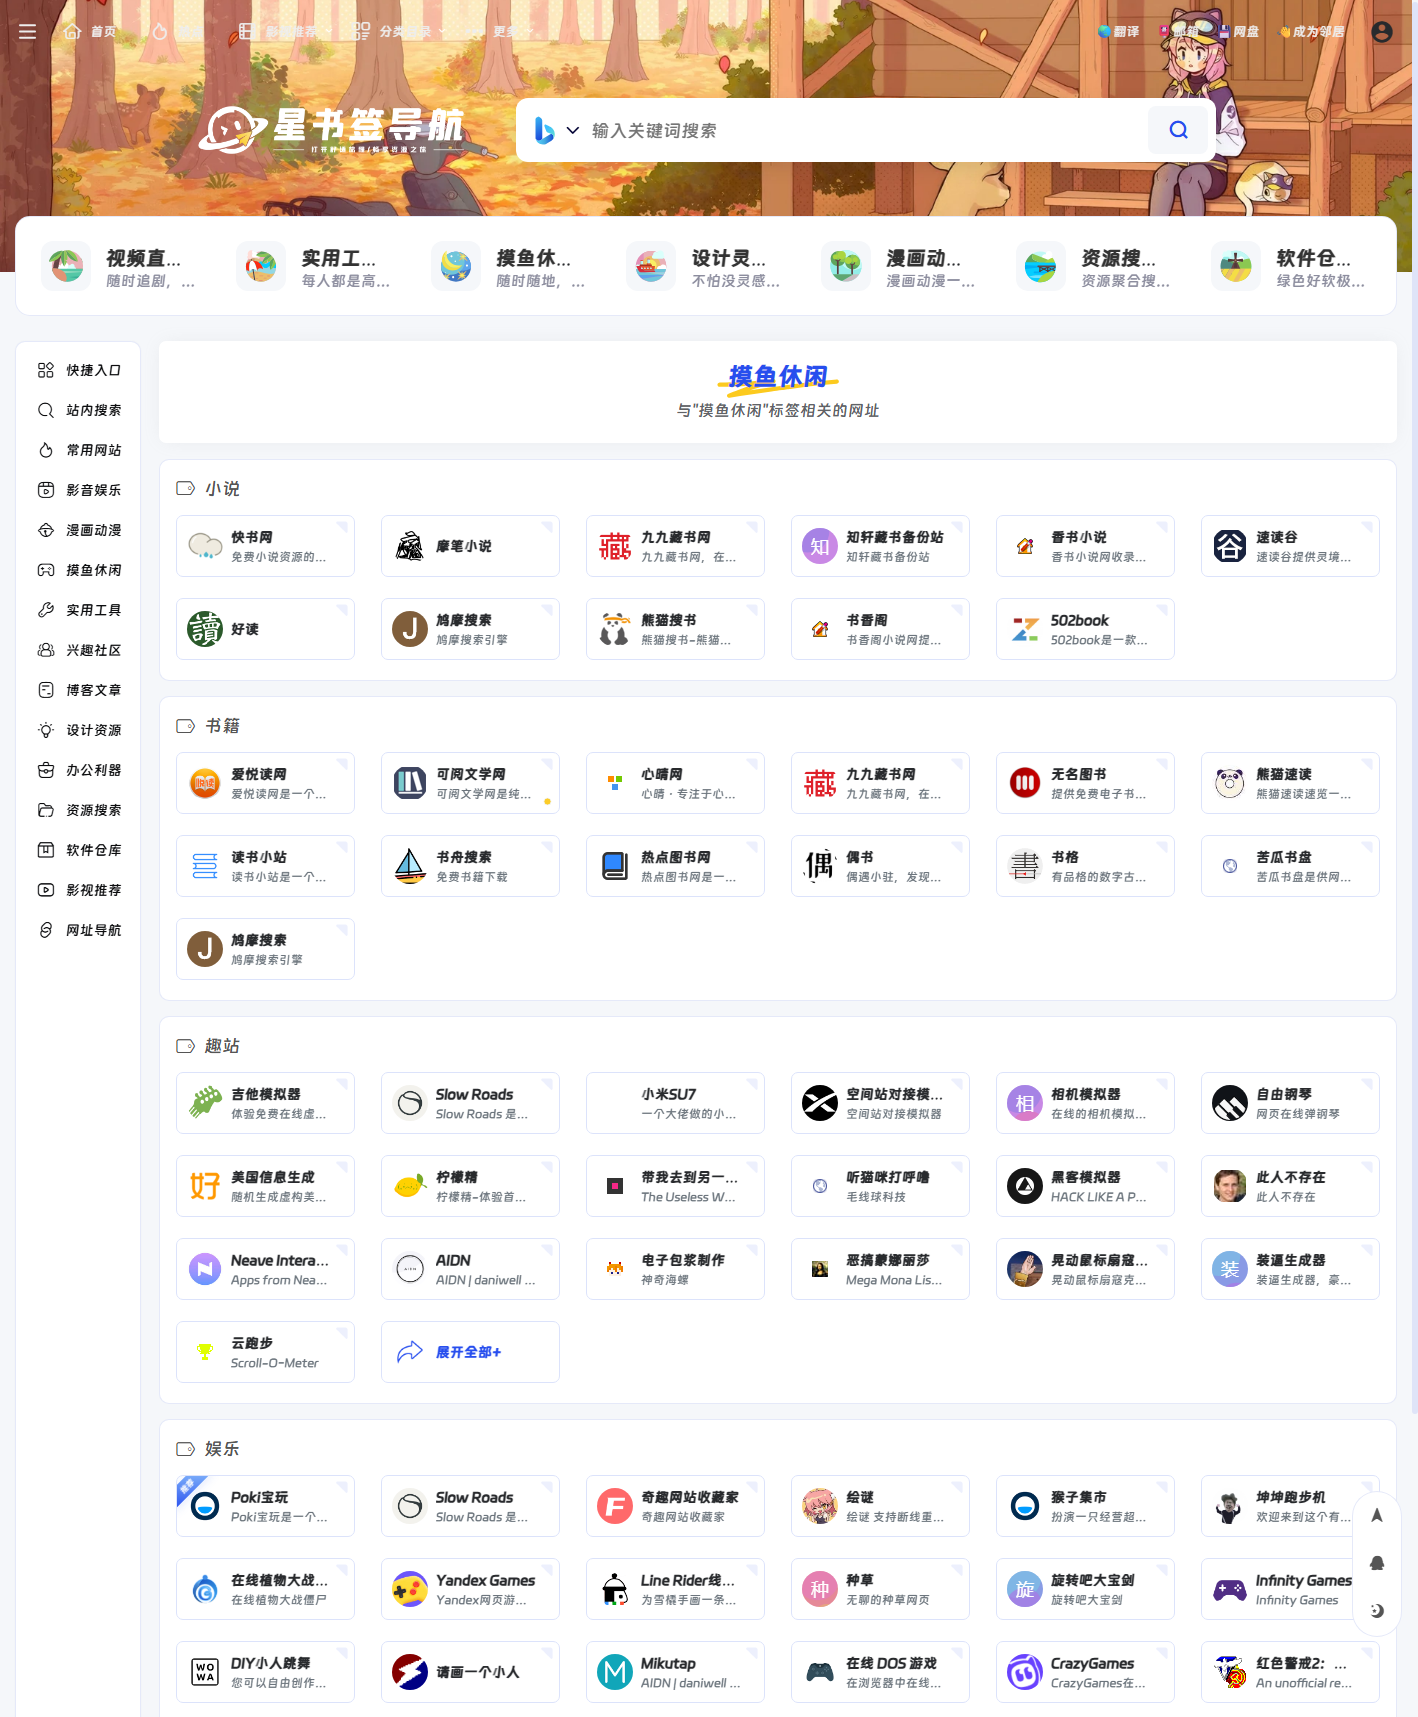The width and height of the screenshot is (1418, 1717).
Task: Open the hamburger menu at top left
Action: click(x=28, y=32)
